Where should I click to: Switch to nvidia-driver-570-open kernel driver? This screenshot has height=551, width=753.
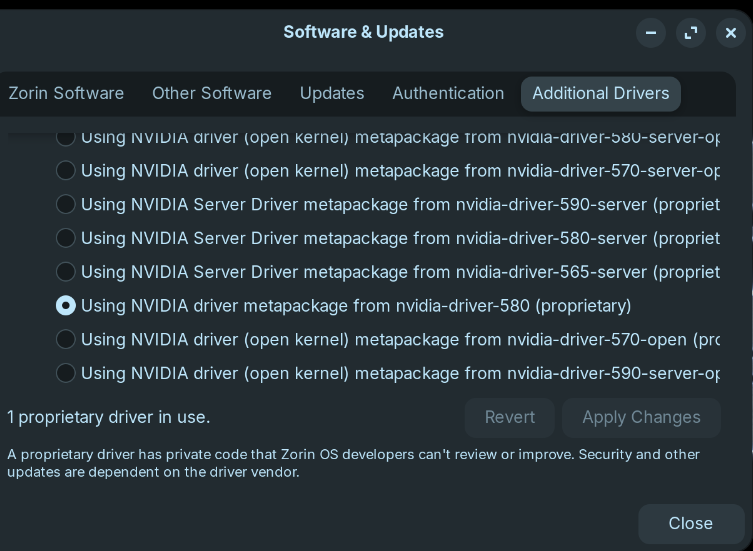coord(66,340)
